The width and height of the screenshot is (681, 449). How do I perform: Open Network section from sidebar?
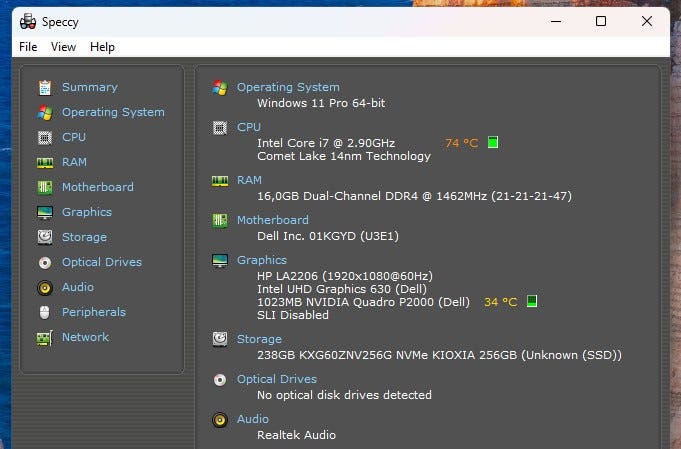point(86,337)
